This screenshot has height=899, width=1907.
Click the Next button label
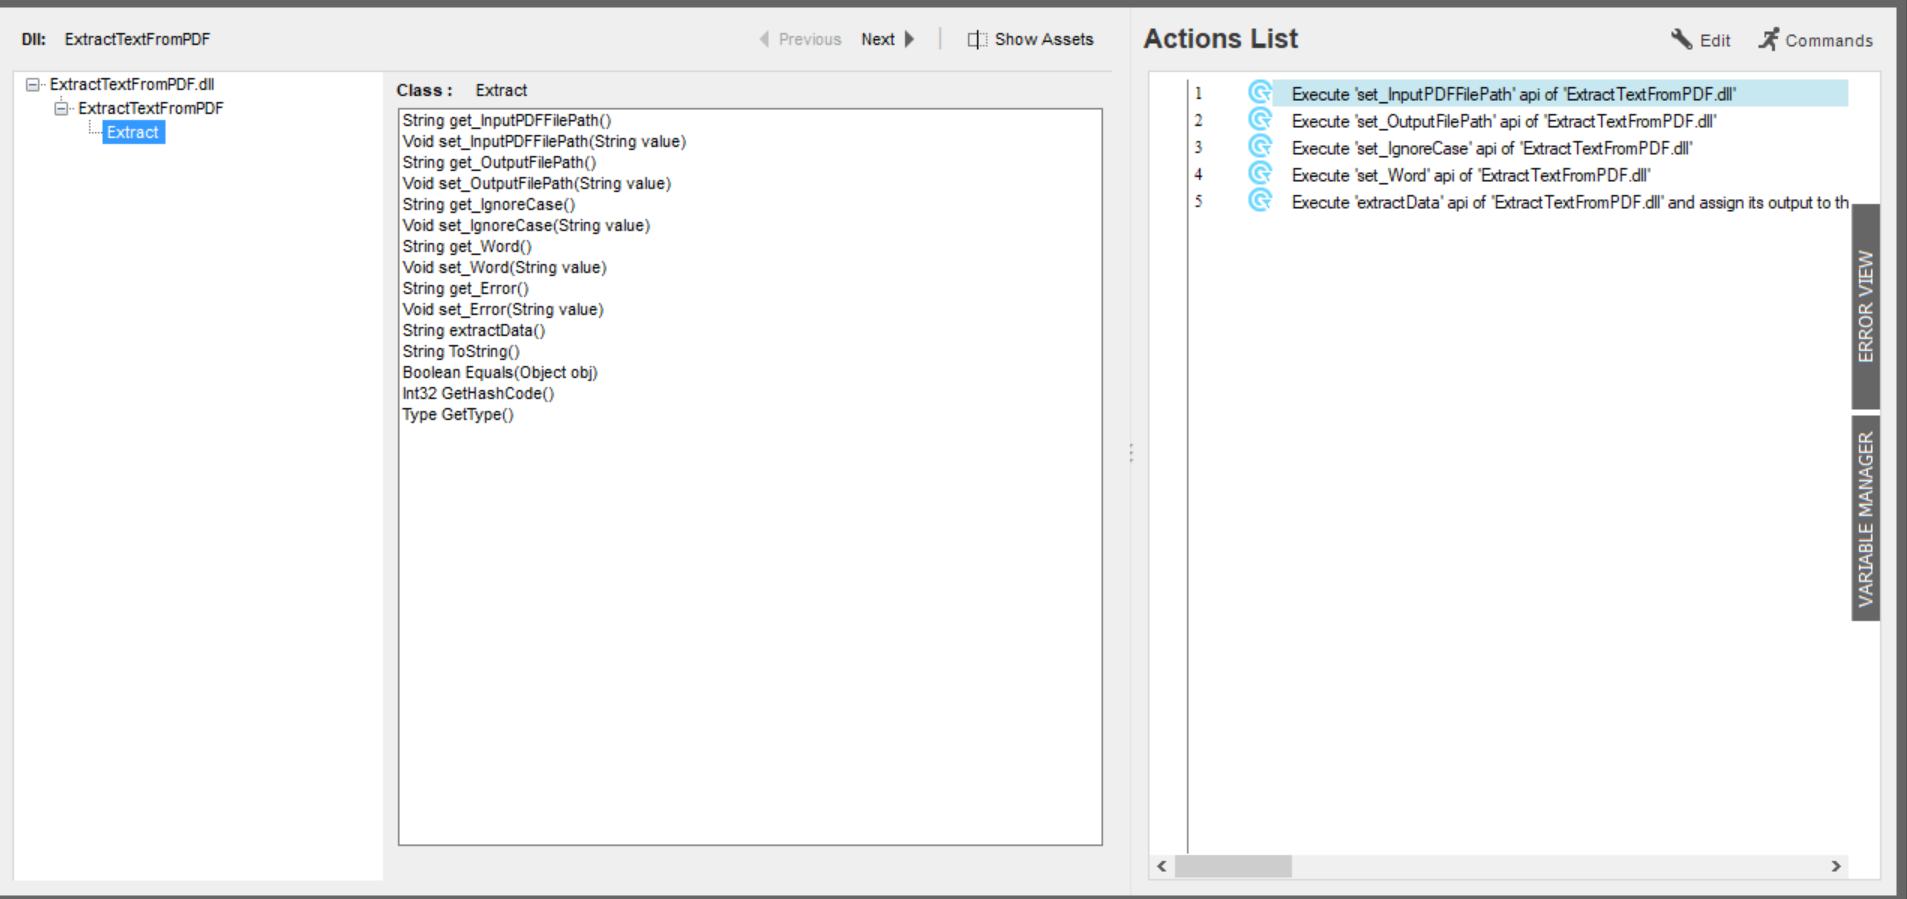click(x=878, y=39)
